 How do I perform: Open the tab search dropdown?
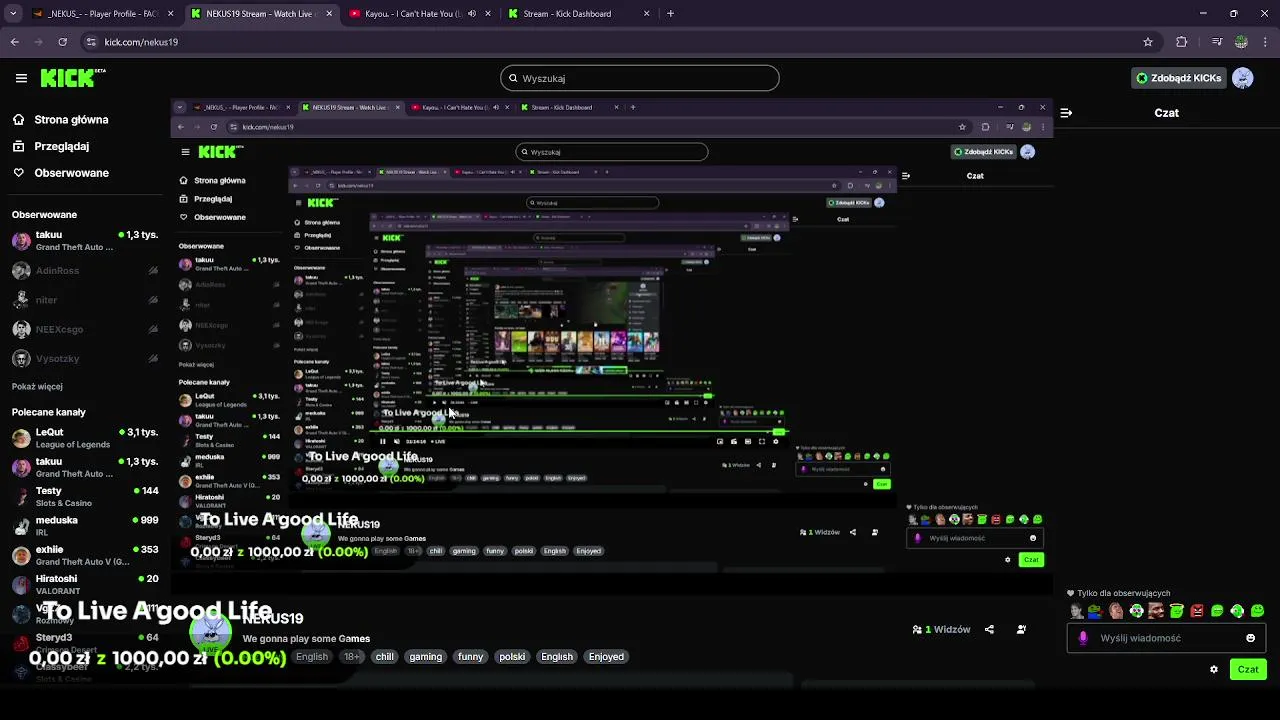click(13, 14)
